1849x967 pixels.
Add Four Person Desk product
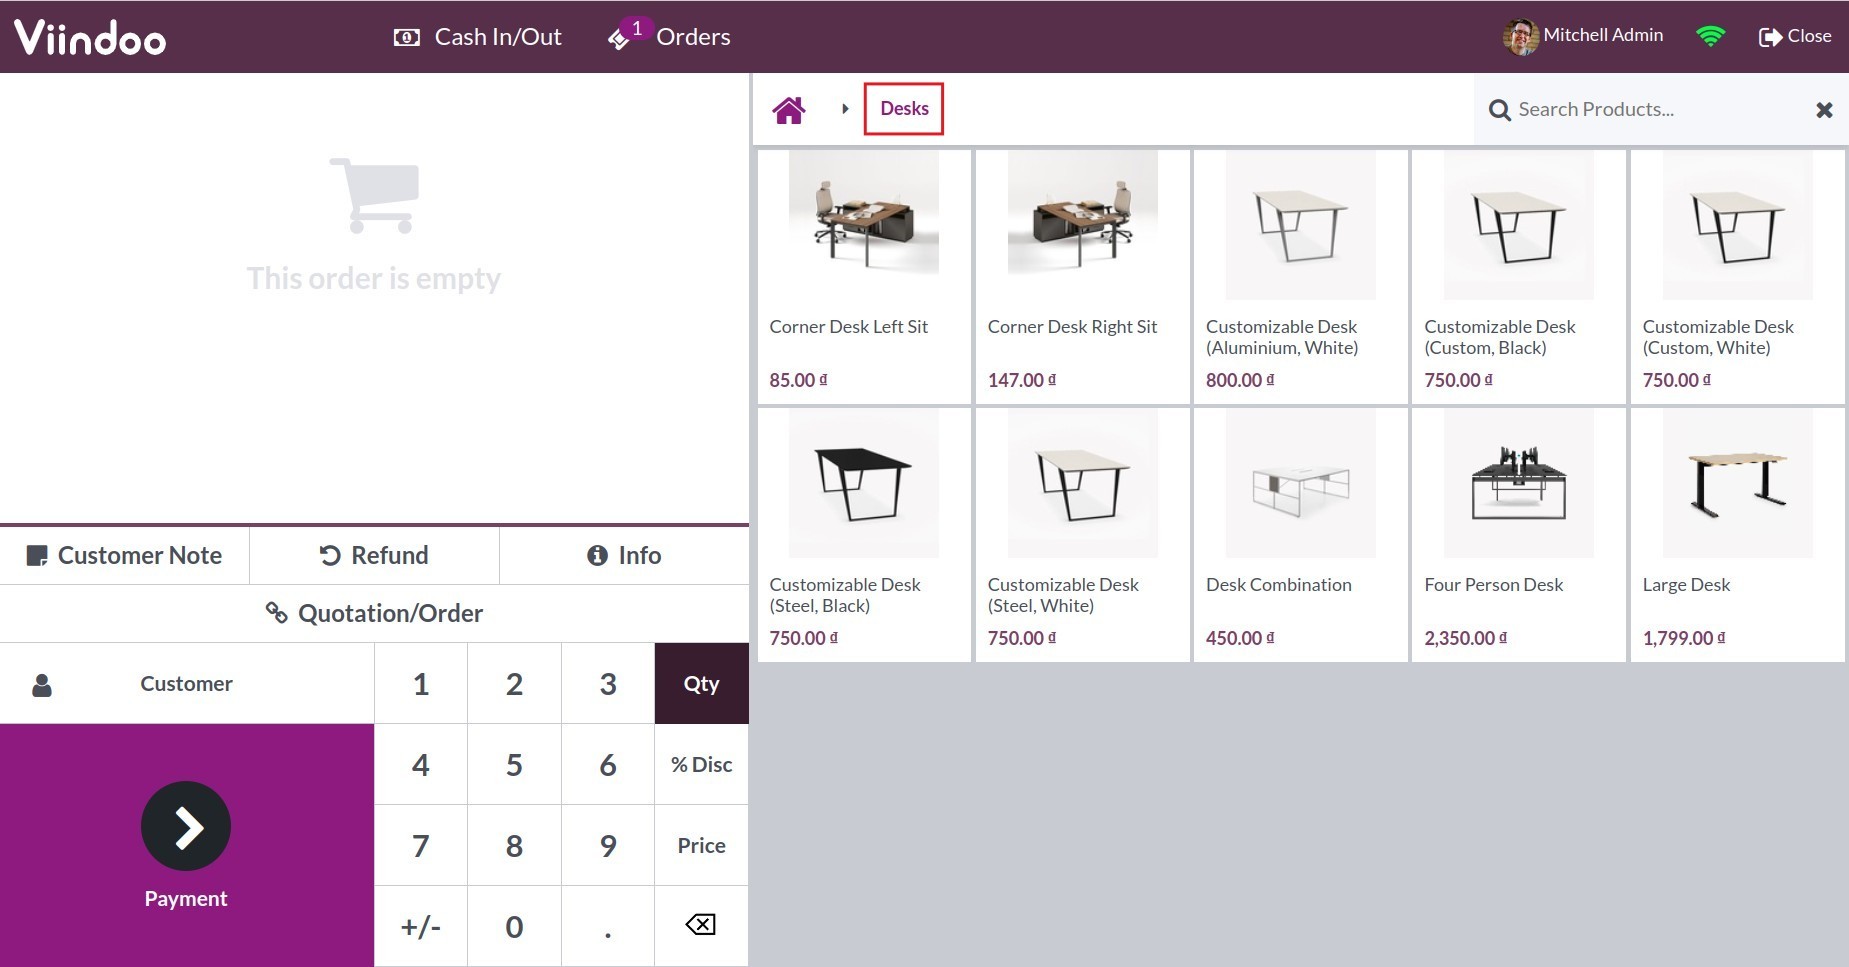coord(1518,535)
